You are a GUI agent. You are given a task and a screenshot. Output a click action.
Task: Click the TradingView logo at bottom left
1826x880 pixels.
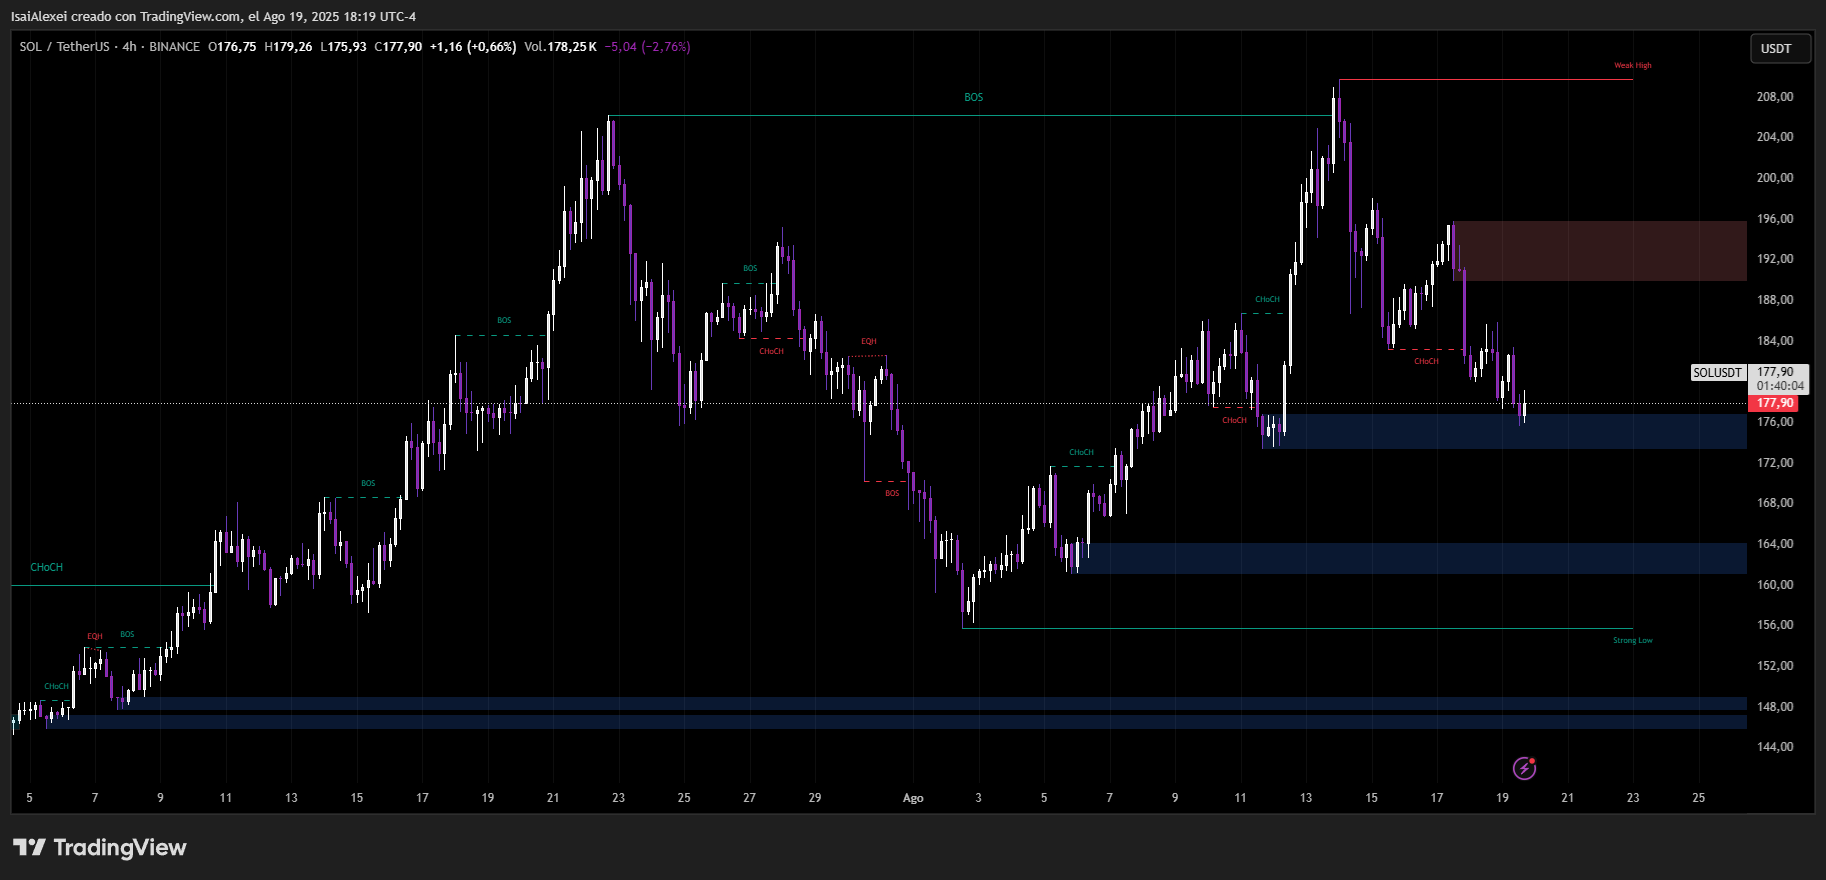pos(100,848)
